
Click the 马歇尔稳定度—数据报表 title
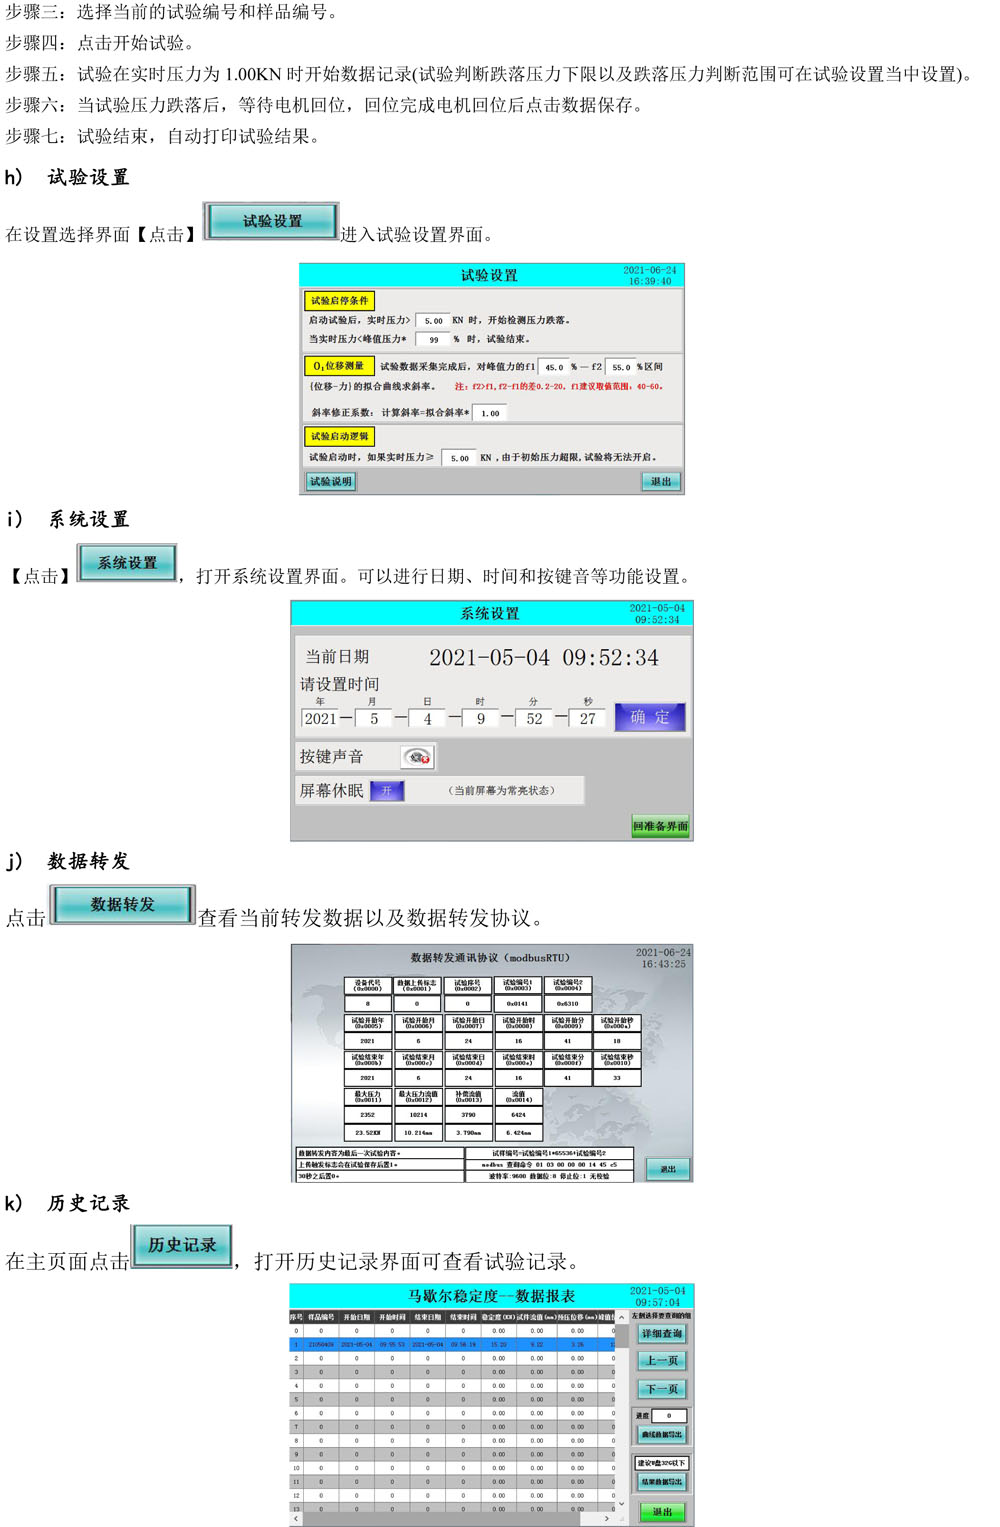point(491,1296)
